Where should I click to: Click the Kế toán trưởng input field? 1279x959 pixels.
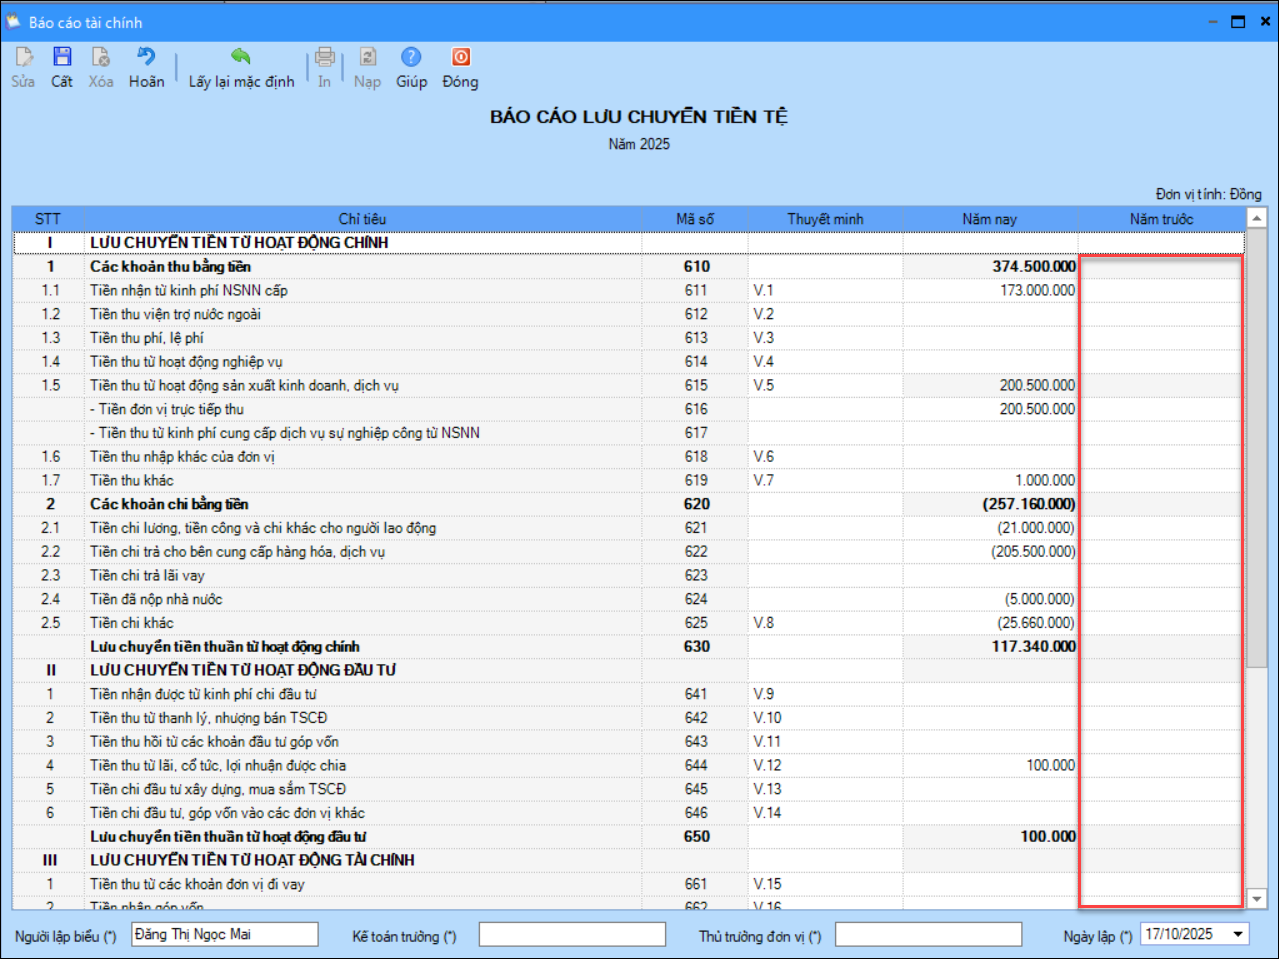point(572,934)
